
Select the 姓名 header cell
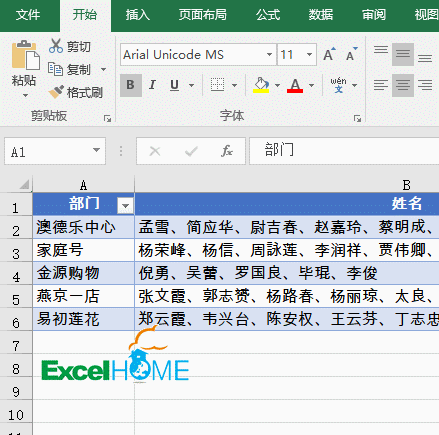point(287,204)
